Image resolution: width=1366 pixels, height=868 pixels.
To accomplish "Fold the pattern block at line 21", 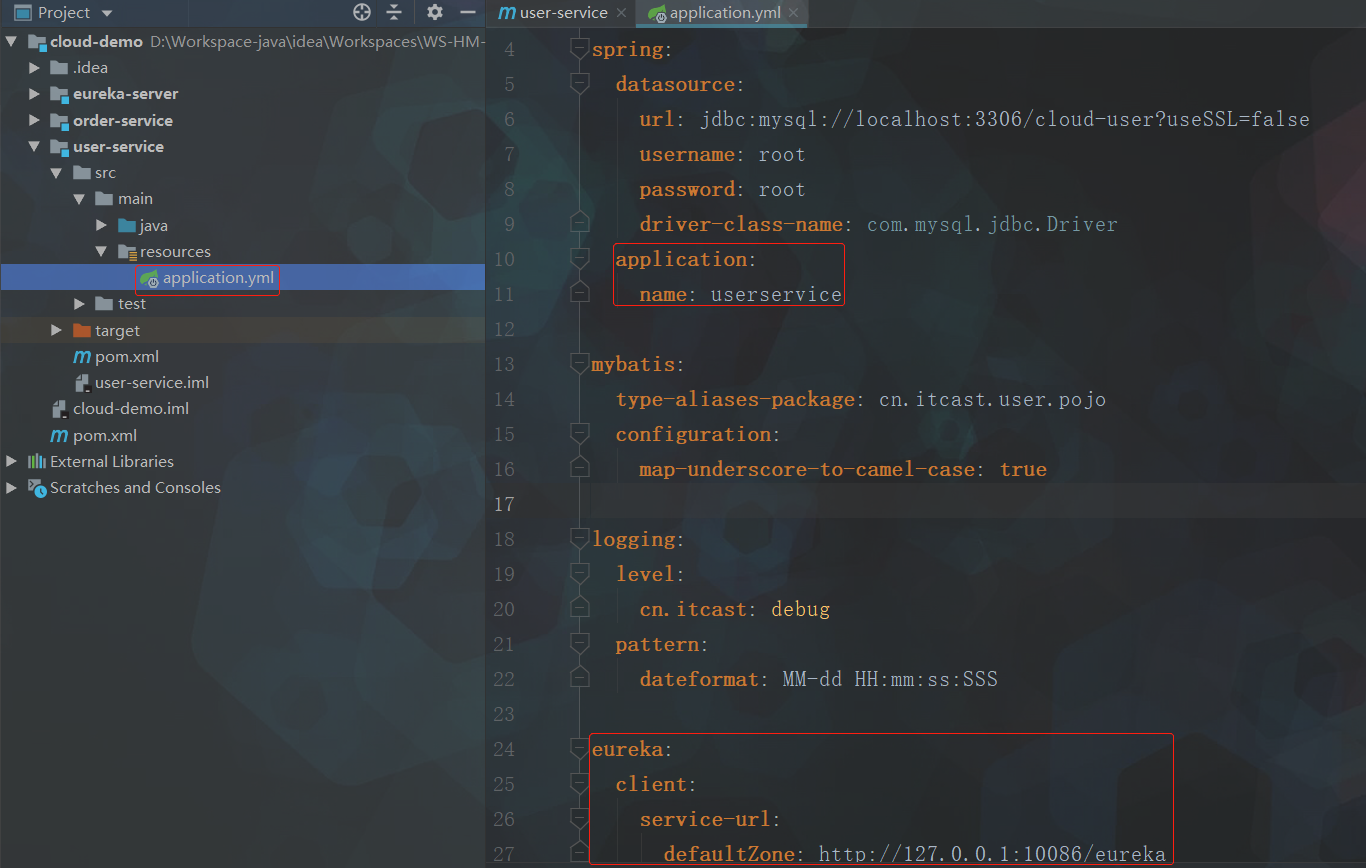I will 579,643.
